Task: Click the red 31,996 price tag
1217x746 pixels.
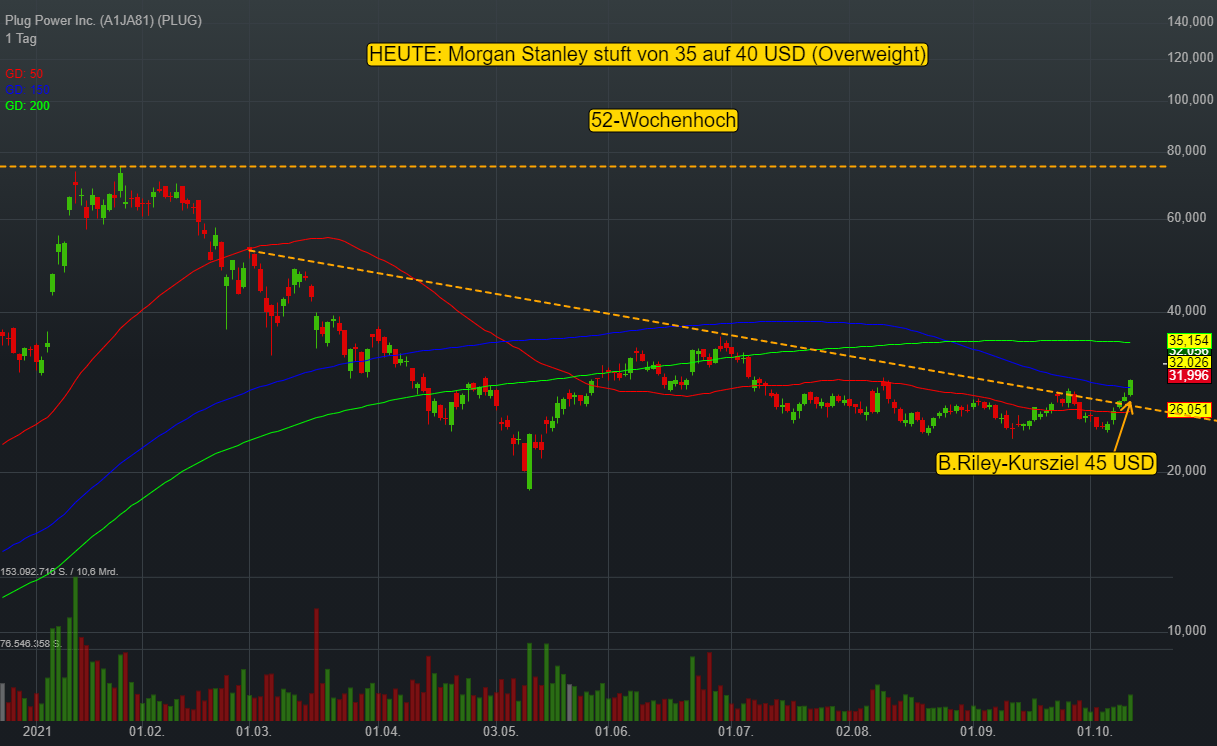Action: 1188,375
